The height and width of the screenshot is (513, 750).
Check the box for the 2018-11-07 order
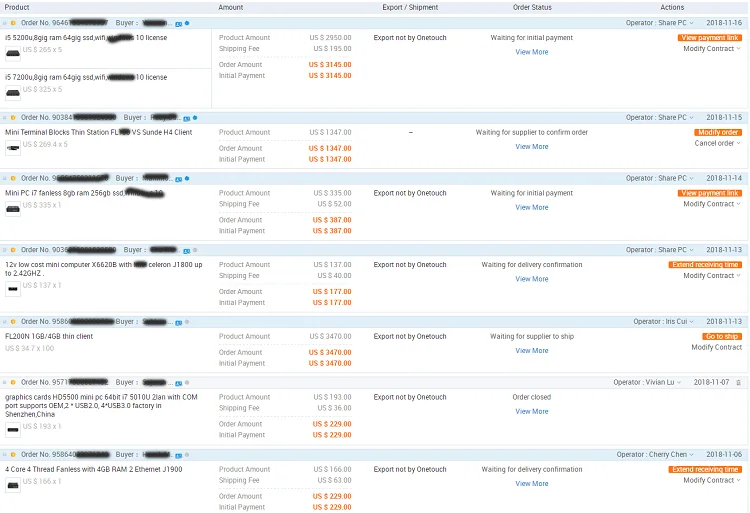click(x=5, y=382)
